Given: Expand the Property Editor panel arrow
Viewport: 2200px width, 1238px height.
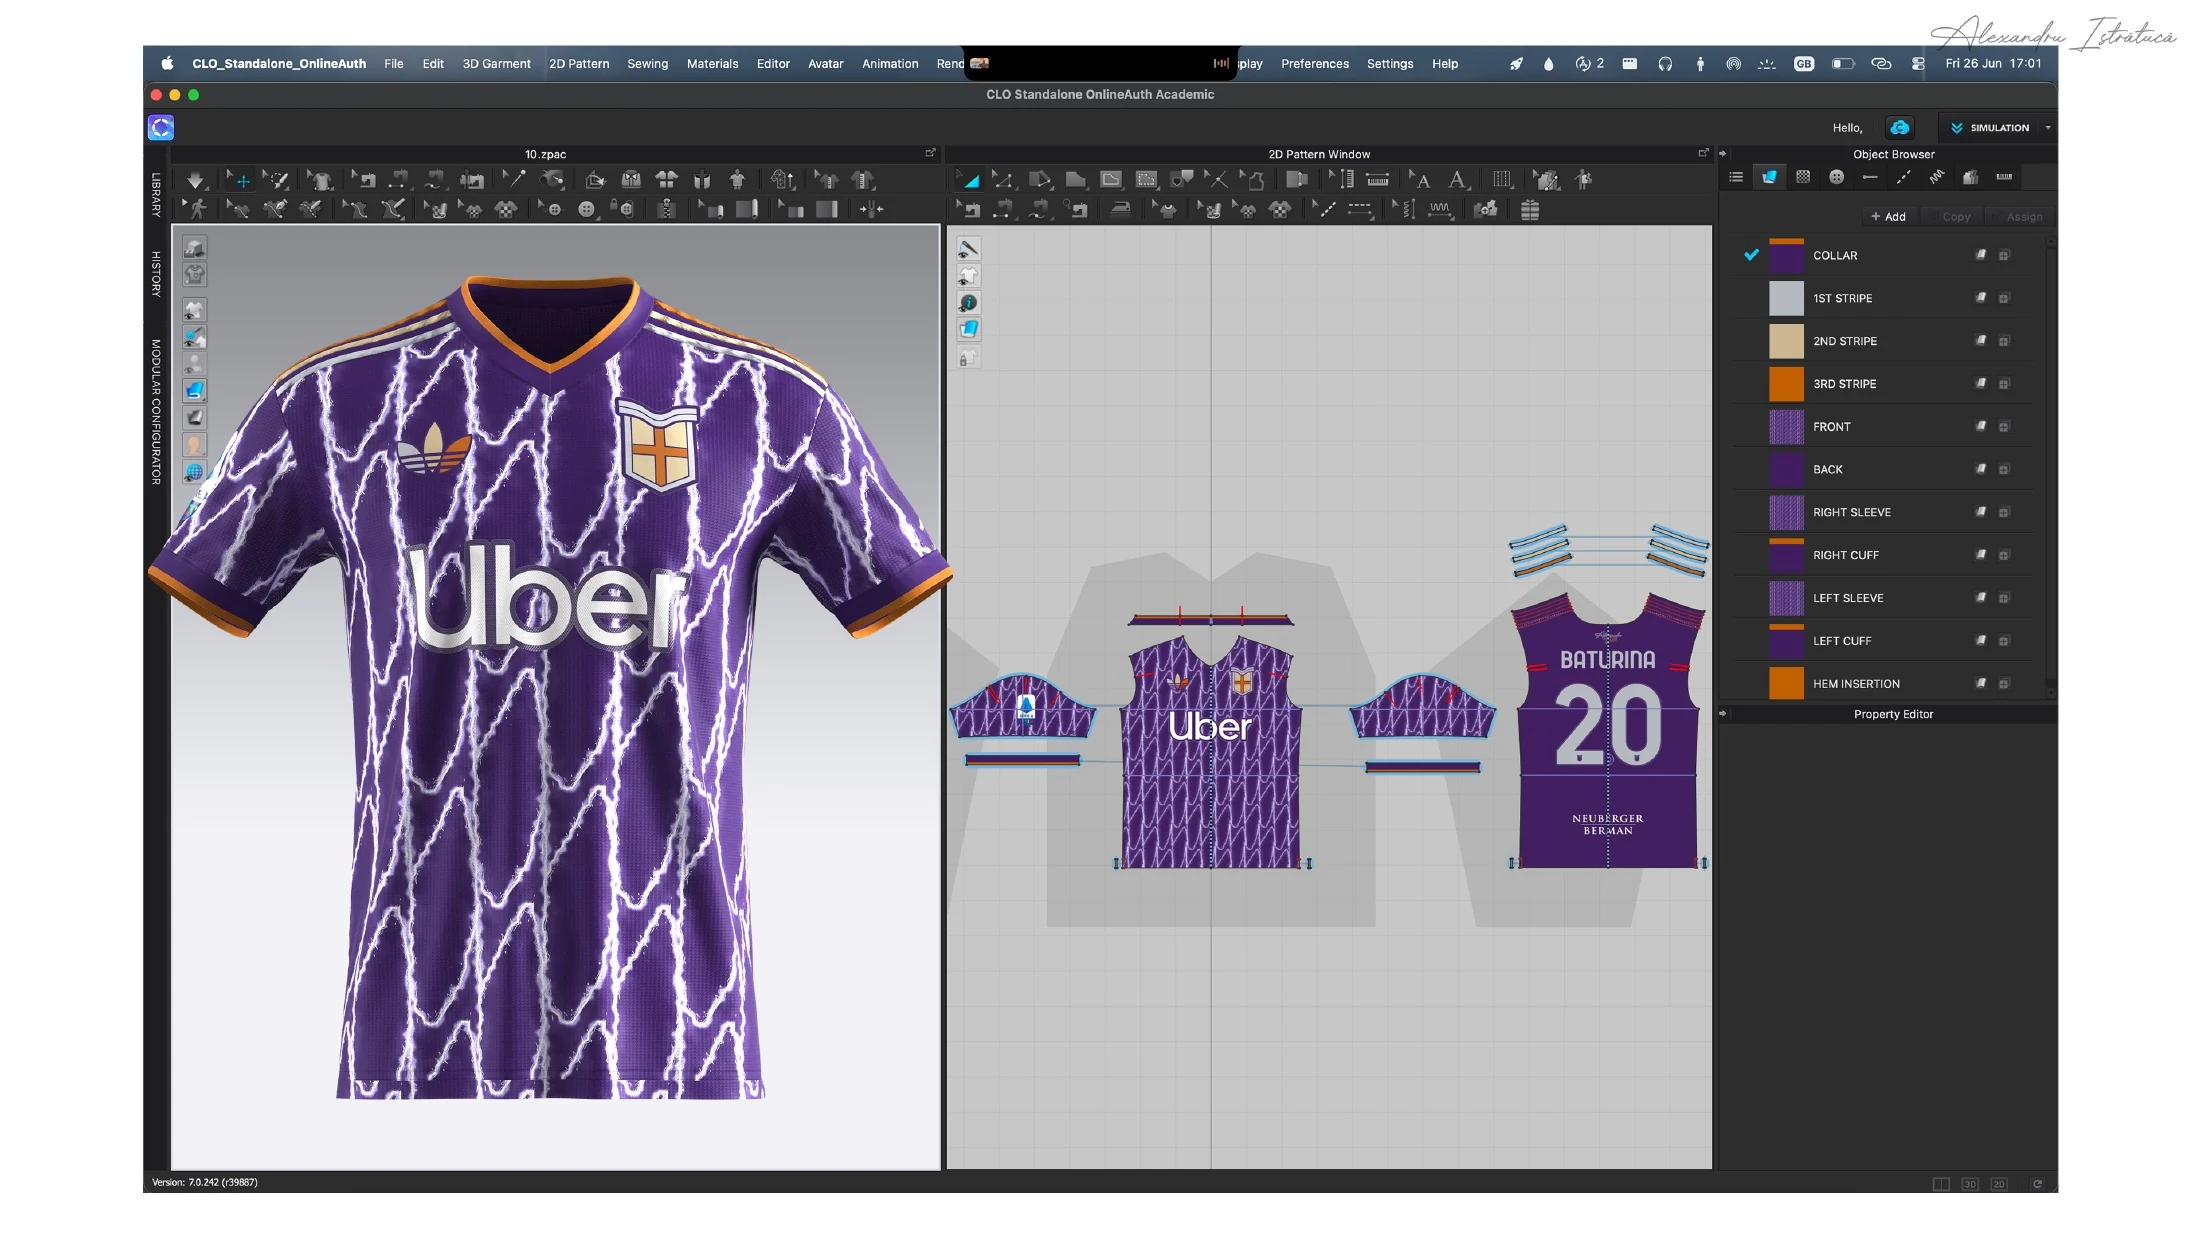Looking at the screenshot, I should [1722, 714].
